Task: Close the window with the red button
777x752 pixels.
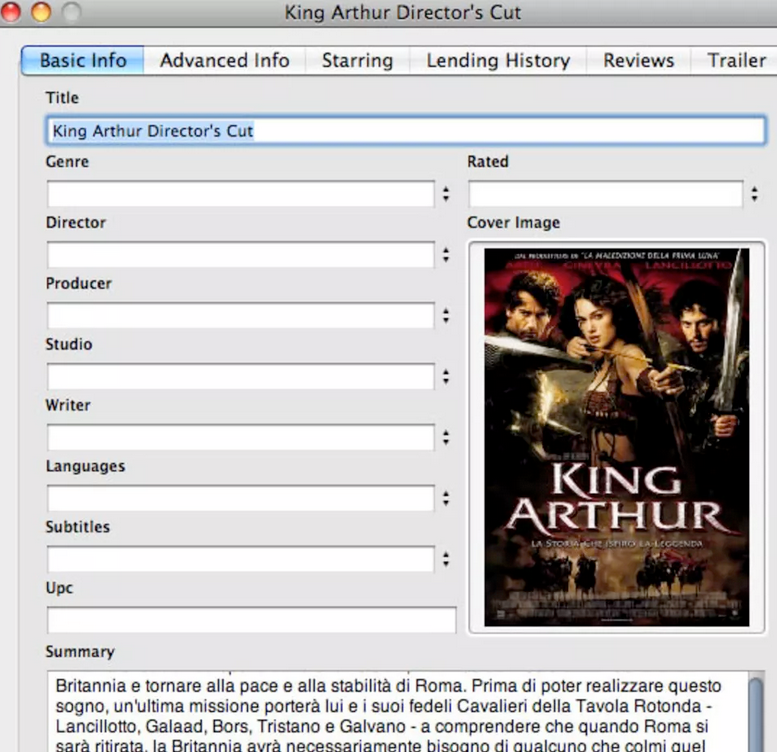Action: click(x=10, y=12)
